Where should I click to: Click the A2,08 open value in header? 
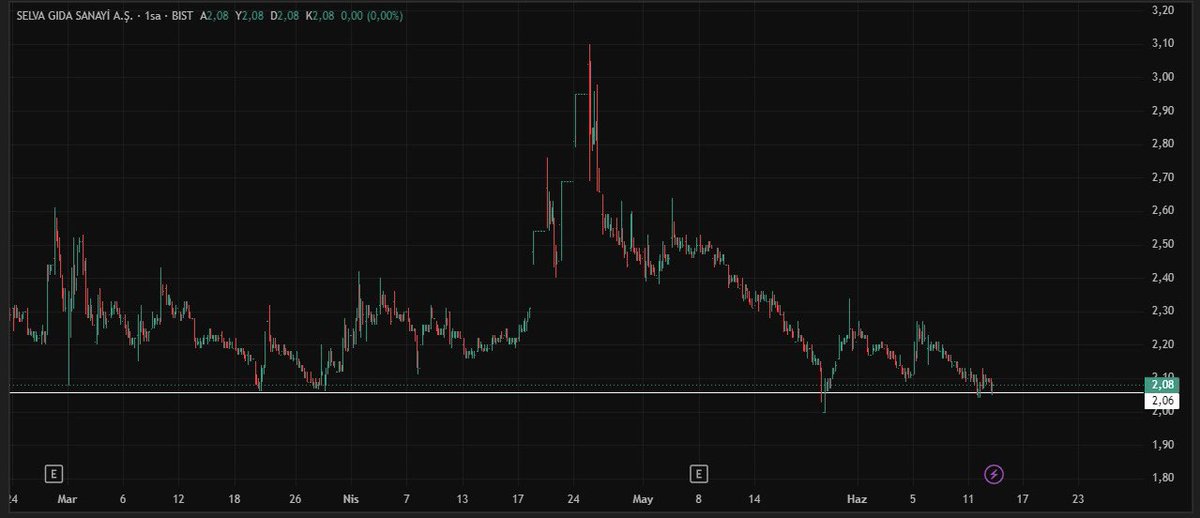pyautogui.click(x=215, y=17)
